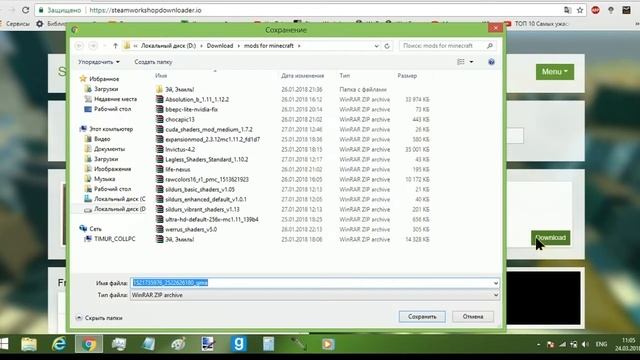The image size is (640, 360).
Task: Sort by Дата изменения column header
Action: click(x=302, y=76)
